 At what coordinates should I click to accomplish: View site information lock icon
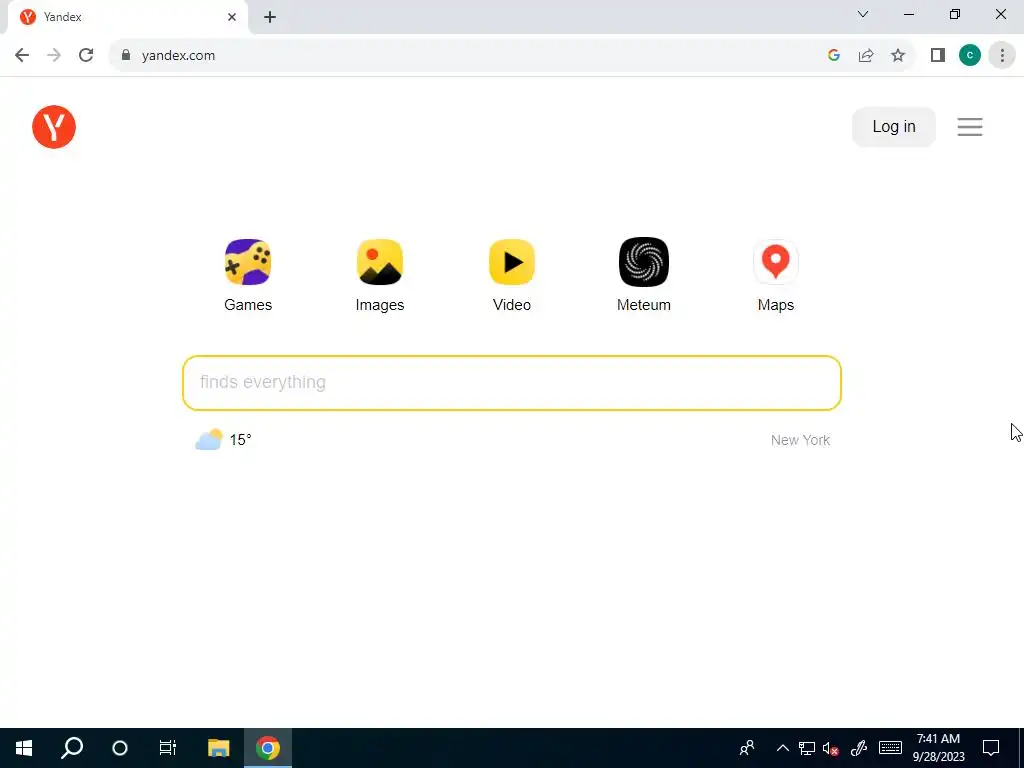coord(126,55)
